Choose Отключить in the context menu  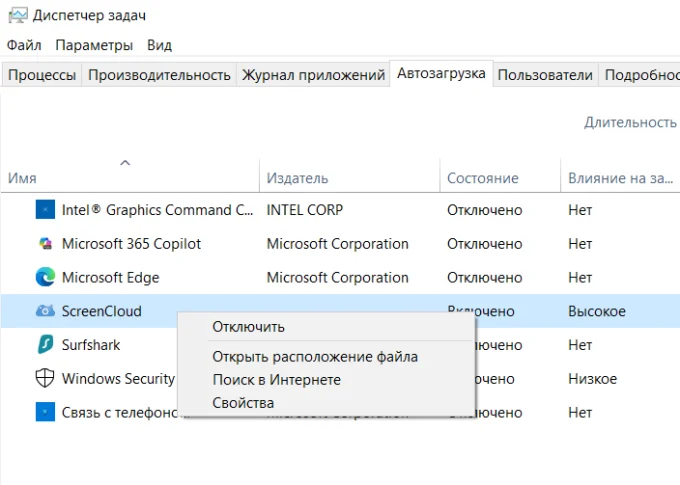[x=248, y=327]
